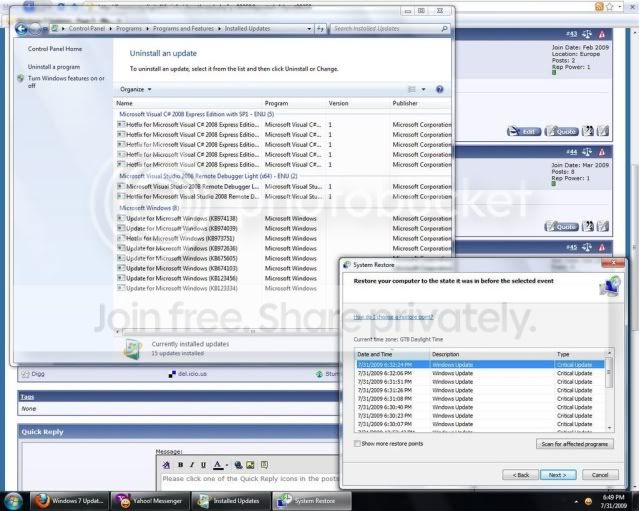Tick Show more restore points checkbox
Screen dimensions: 639x511
(357, 443)
